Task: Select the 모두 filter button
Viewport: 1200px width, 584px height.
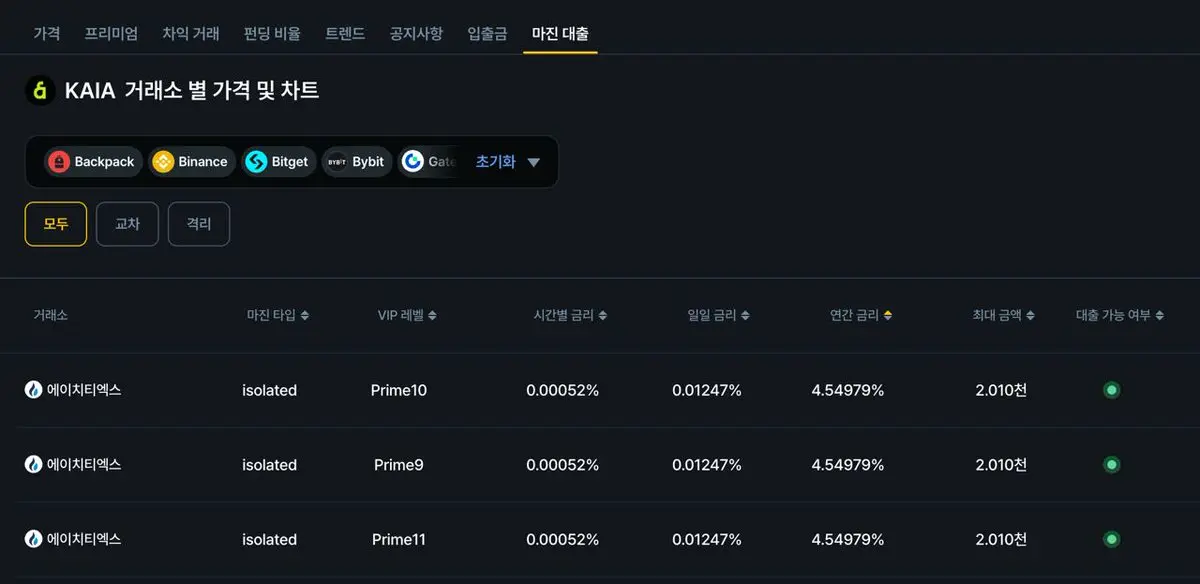Action: [56, 224]
